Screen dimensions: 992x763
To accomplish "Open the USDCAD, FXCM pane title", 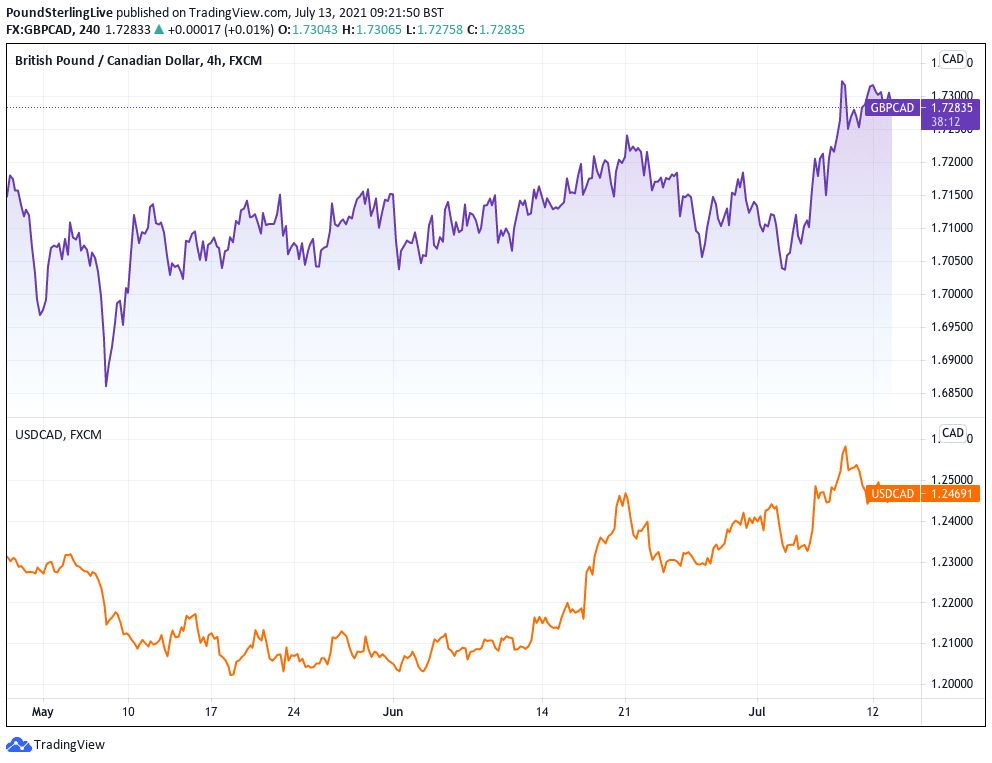I will [58, 434].
